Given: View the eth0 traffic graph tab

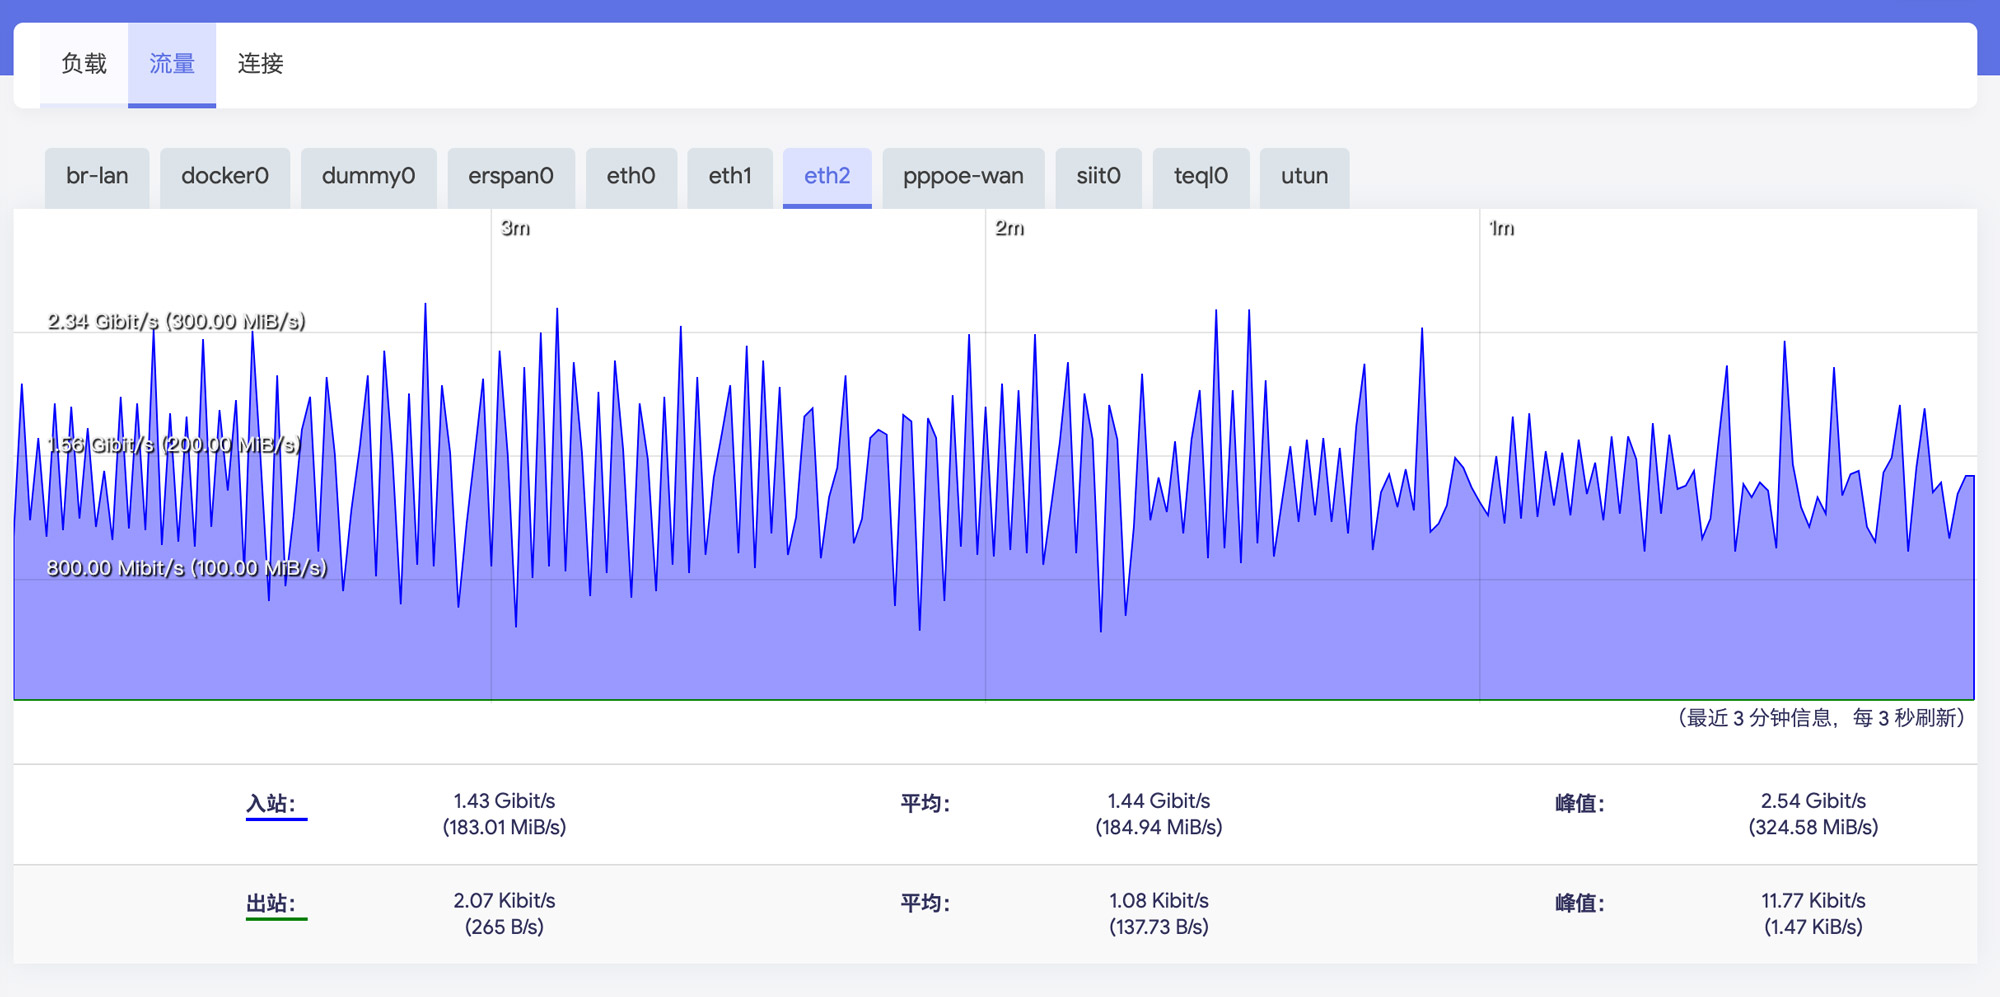Looking at the screenshot, I should pyautogui.click(x=631, y=176).
